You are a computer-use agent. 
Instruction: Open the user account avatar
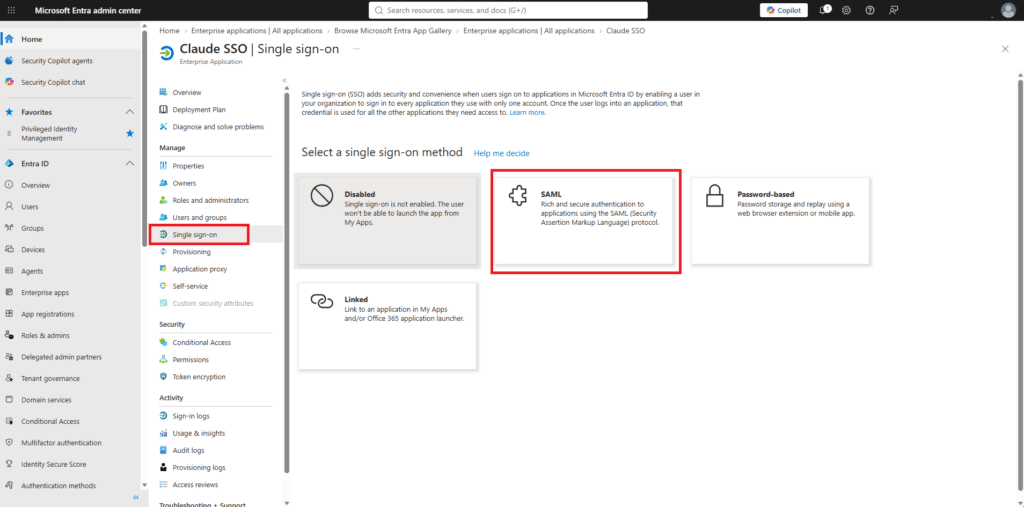click(x=1008, y=10)
